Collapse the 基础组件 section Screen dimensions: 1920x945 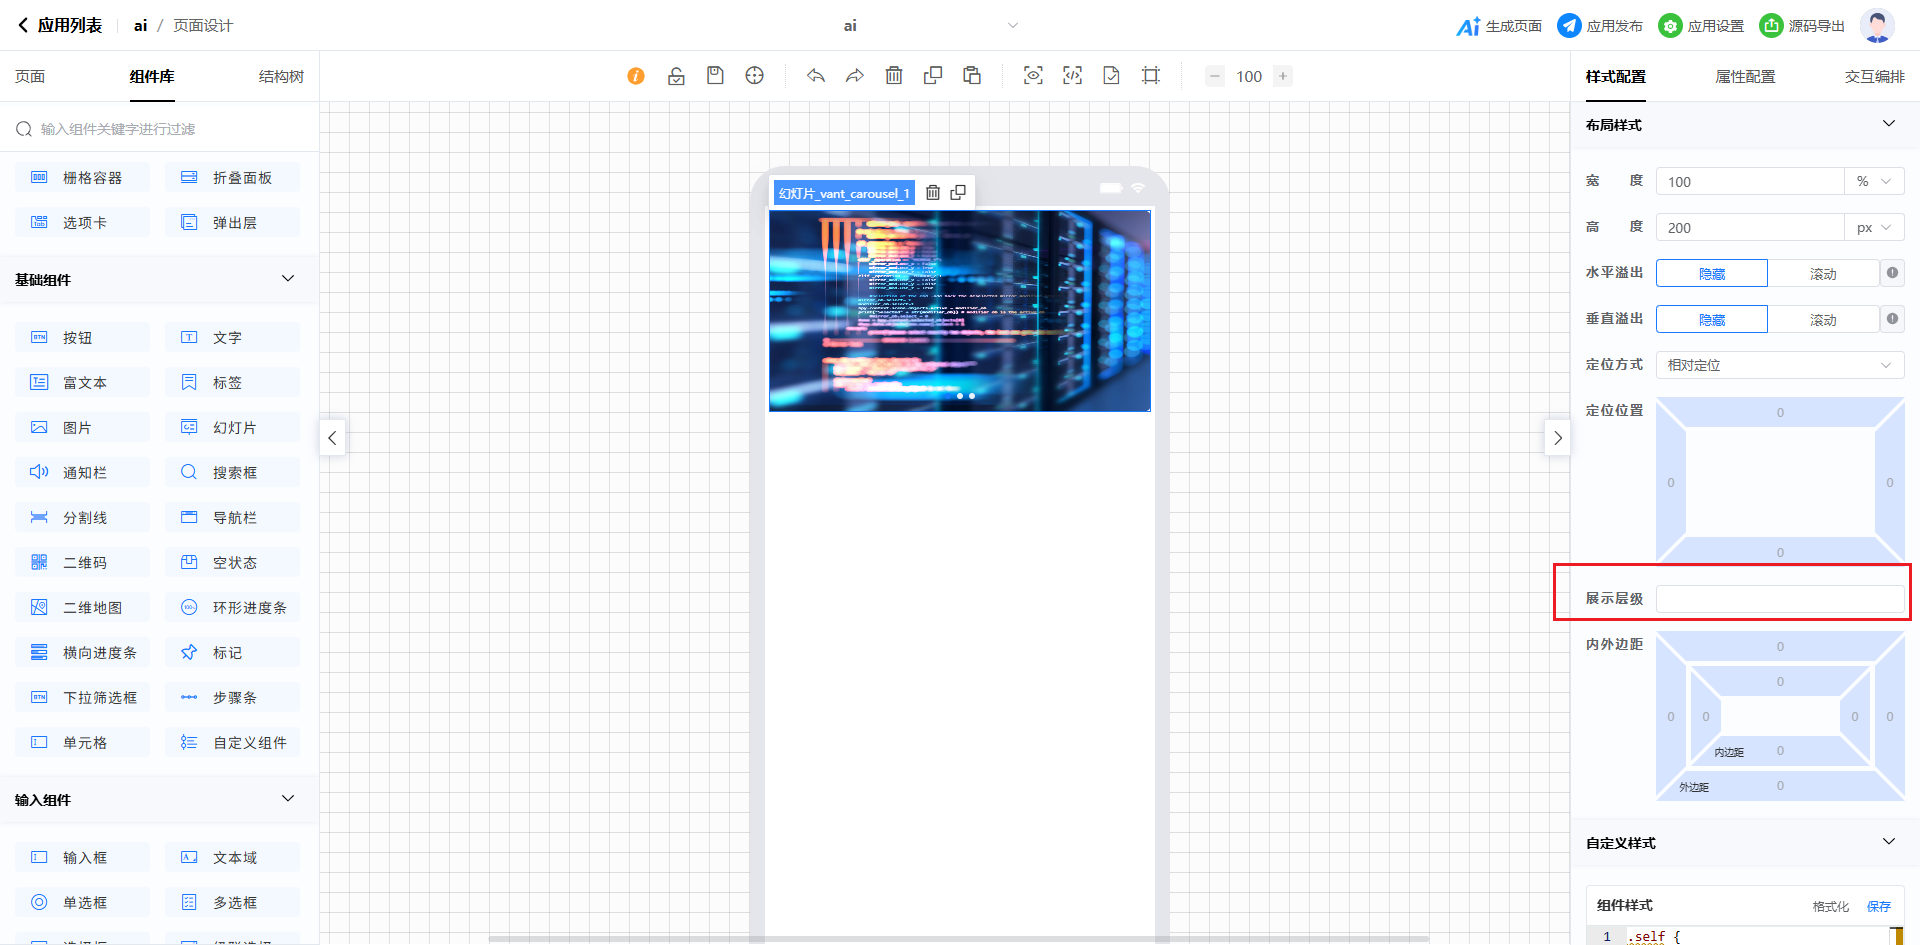pos(288,279)
